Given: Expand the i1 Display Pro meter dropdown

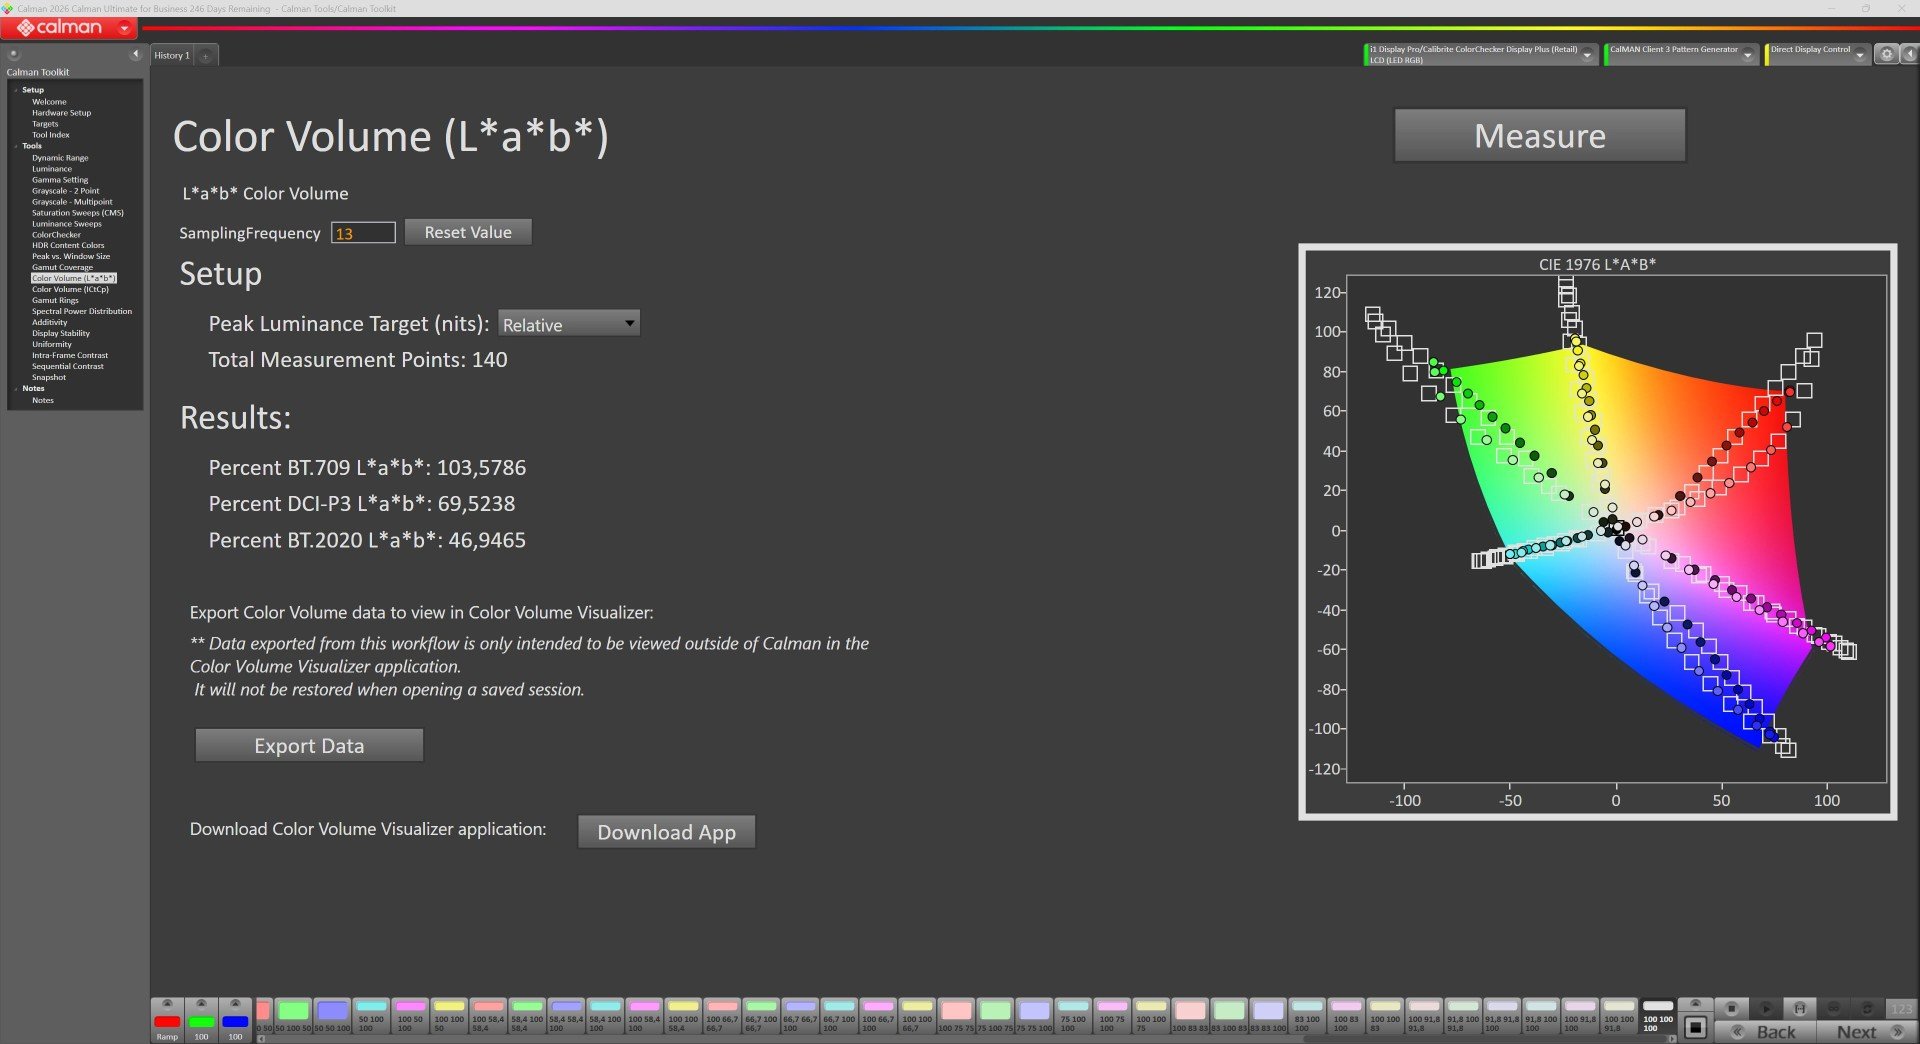Looking at the screenshot, I should point(1587,55).
